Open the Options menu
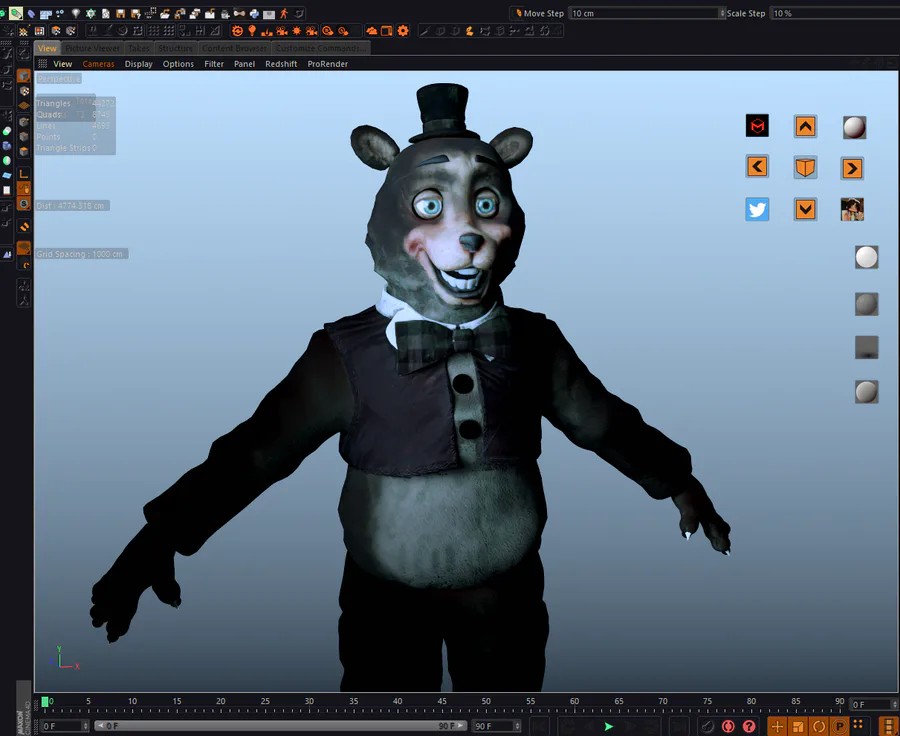The width and height of the screenshot is (900, 736). click(x=178, y=64)
